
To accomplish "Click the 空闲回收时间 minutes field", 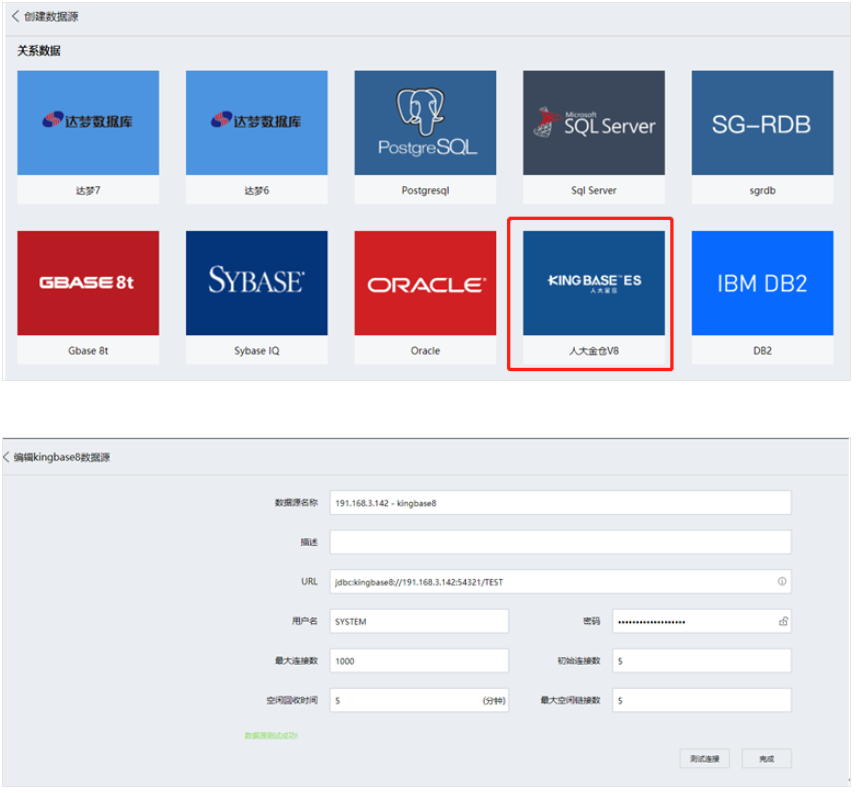I will tap(419, 700).
